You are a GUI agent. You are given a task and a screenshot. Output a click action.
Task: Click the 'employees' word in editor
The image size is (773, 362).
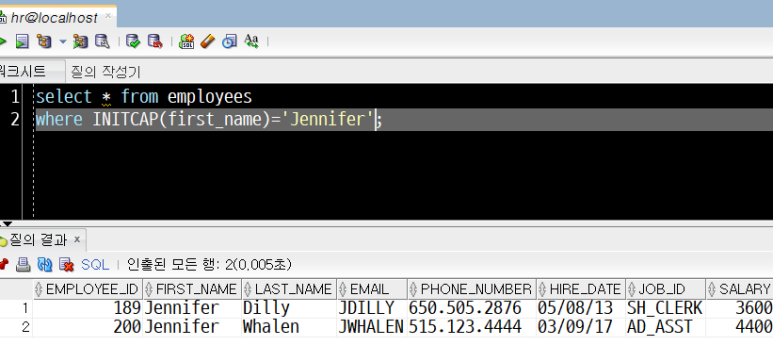[x=210, y=97]
